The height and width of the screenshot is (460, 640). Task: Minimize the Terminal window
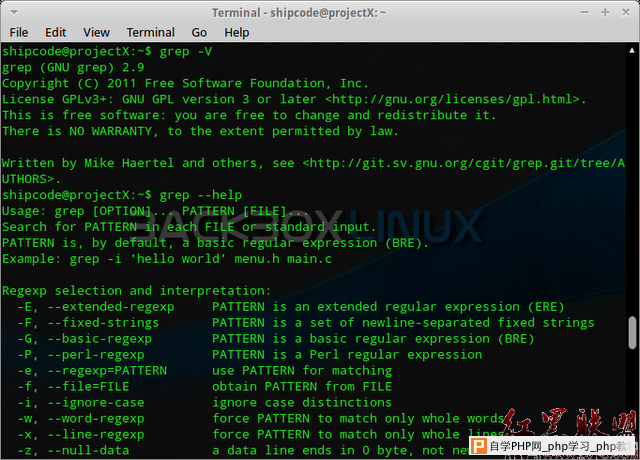[584, 12]
